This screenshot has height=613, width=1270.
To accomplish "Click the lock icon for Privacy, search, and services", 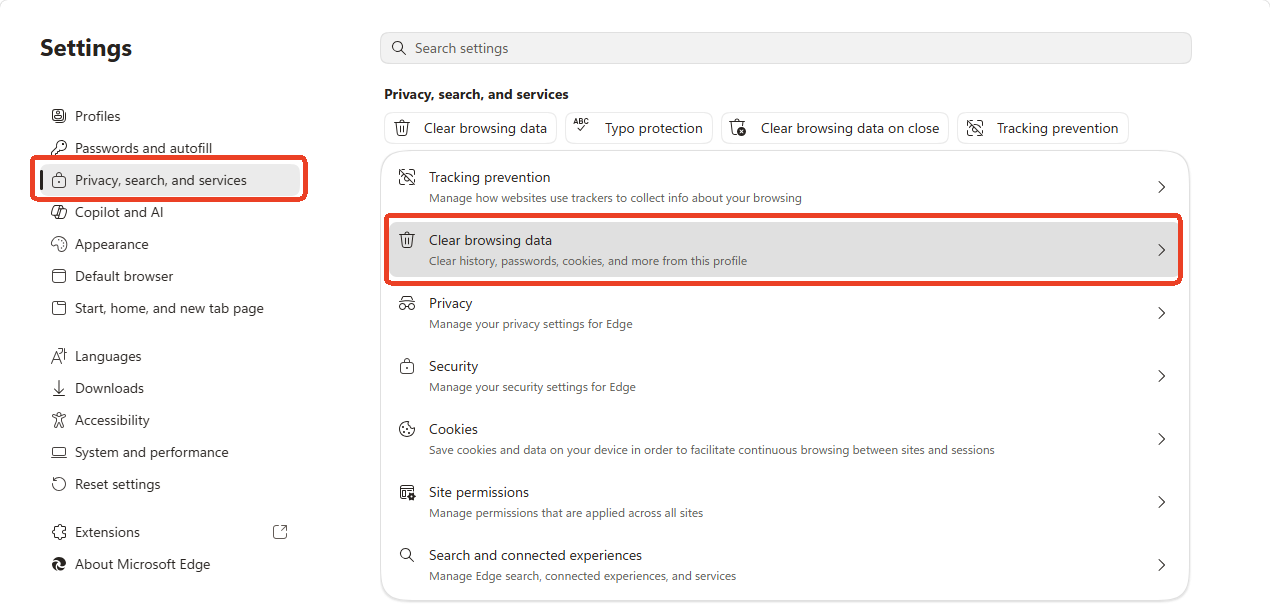I will click(x=59, y=180).
